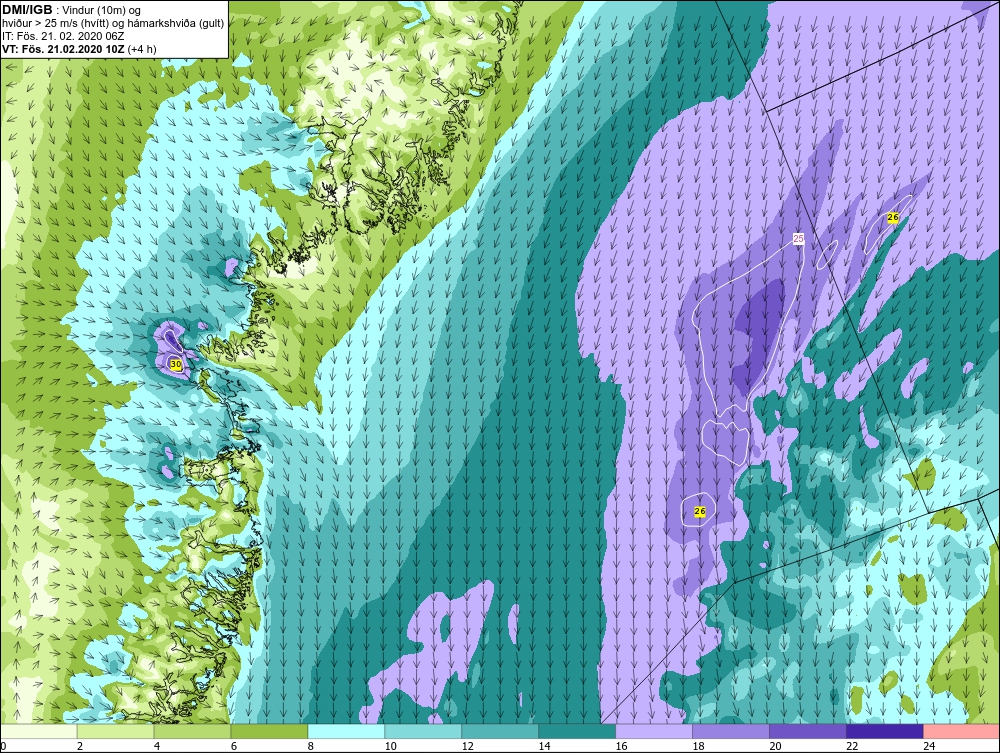The image size is (1000, 753).
Task: Click the 0-2 m/s legend swatch
Action: point(39,731)
